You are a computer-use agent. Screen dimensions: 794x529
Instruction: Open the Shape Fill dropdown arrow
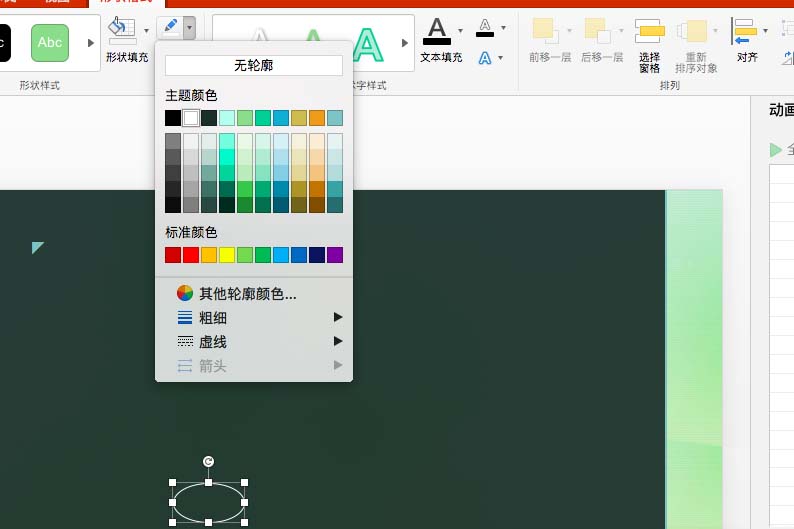coord(146,30)
